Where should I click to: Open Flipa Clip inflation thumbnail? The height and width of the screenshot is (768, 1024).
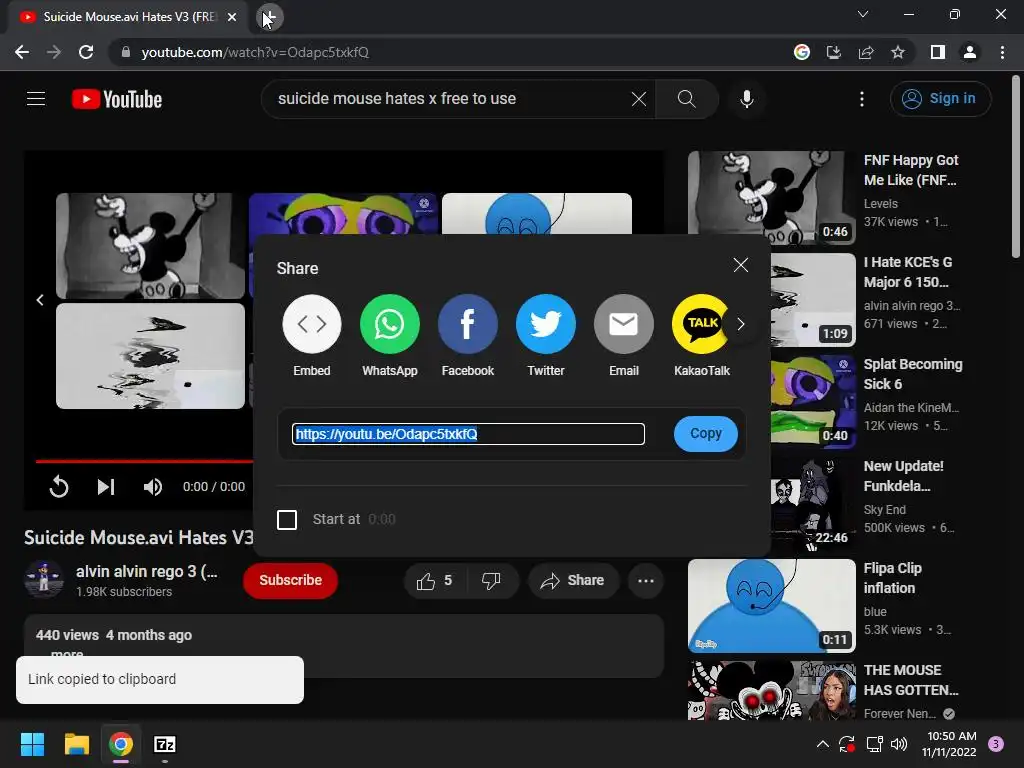[x=771, y=605]
